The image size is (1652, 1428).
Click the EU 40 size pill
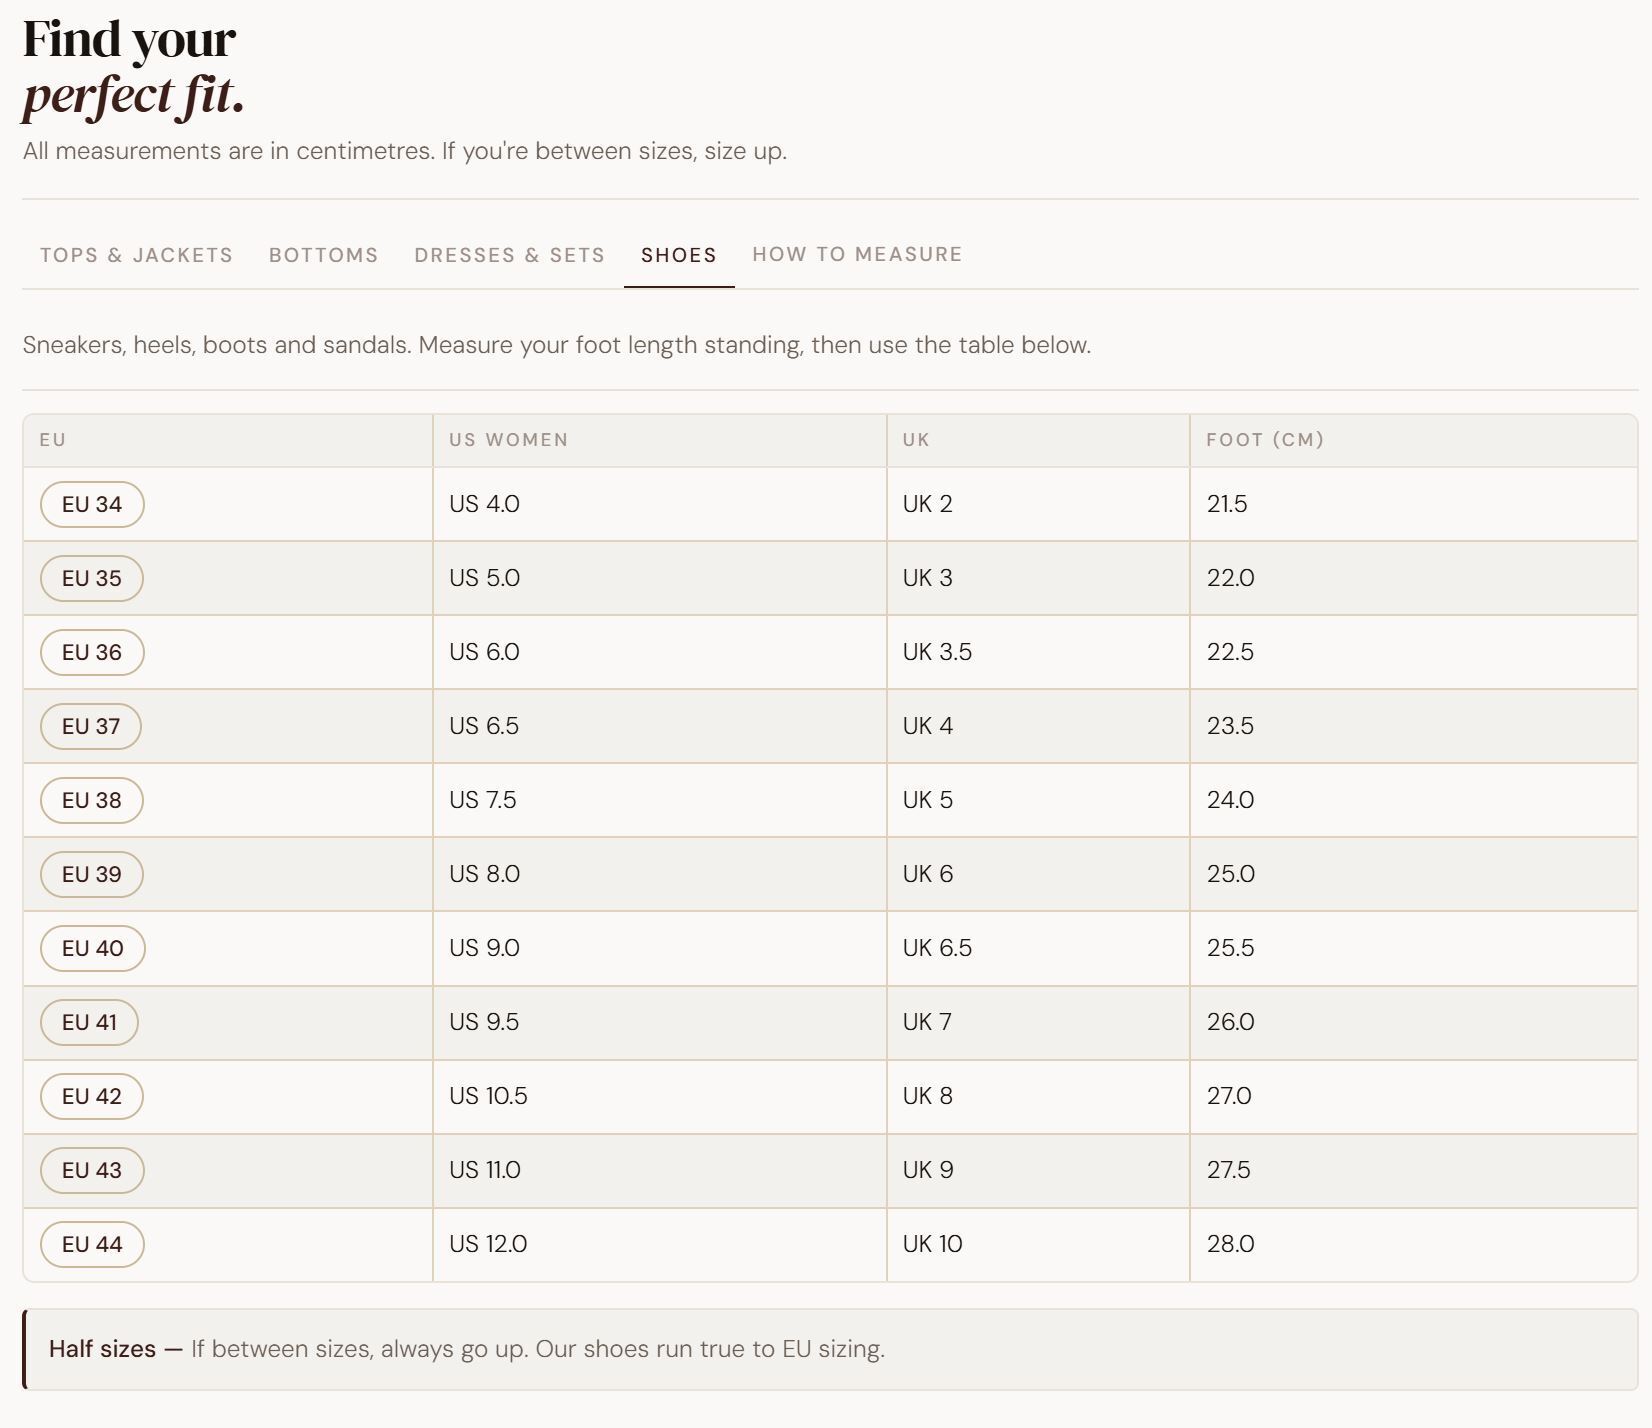[x=93, y=948]
